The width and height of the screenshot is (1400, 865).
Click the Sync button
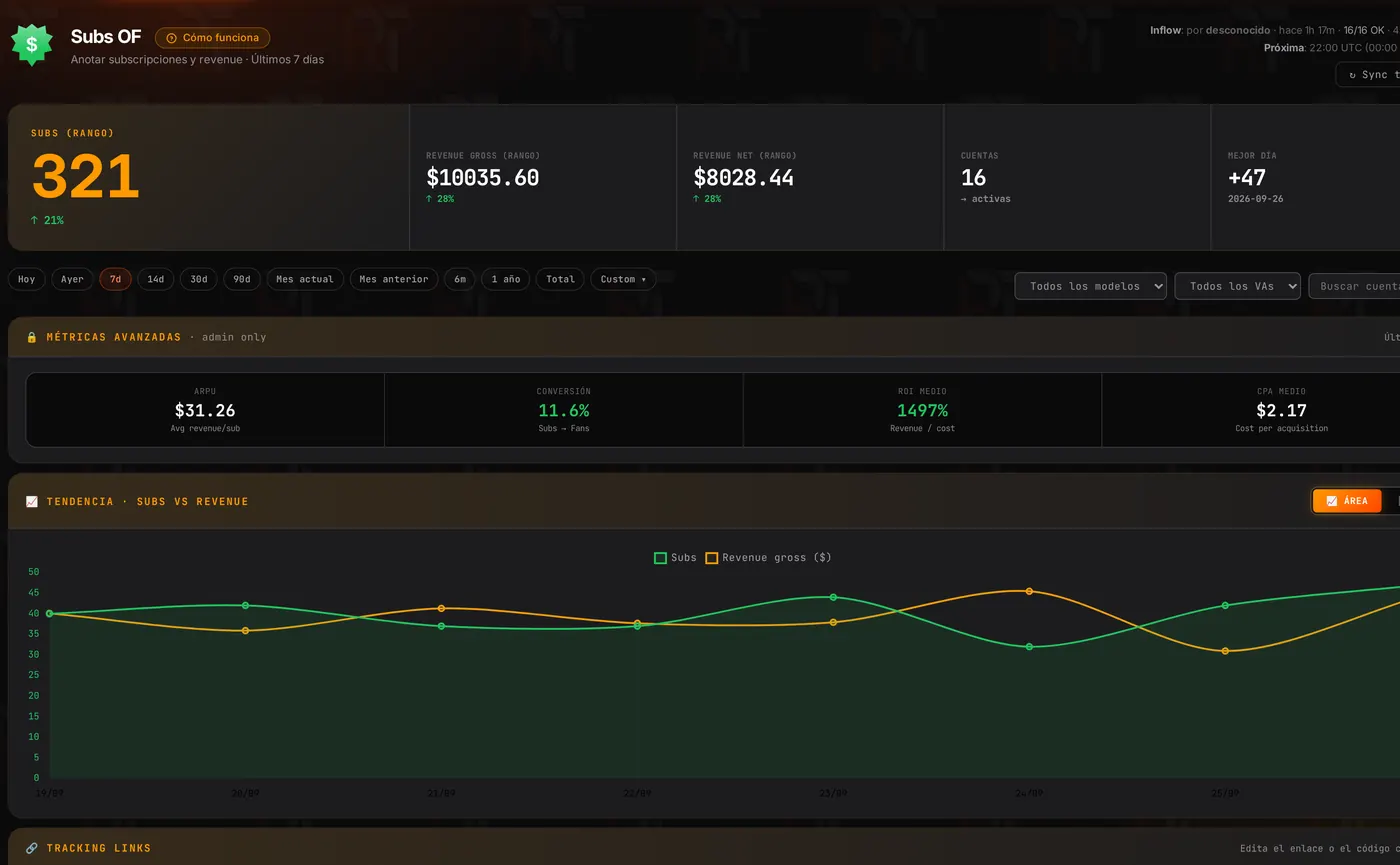pyautogui.click(x=1368, y=75)
